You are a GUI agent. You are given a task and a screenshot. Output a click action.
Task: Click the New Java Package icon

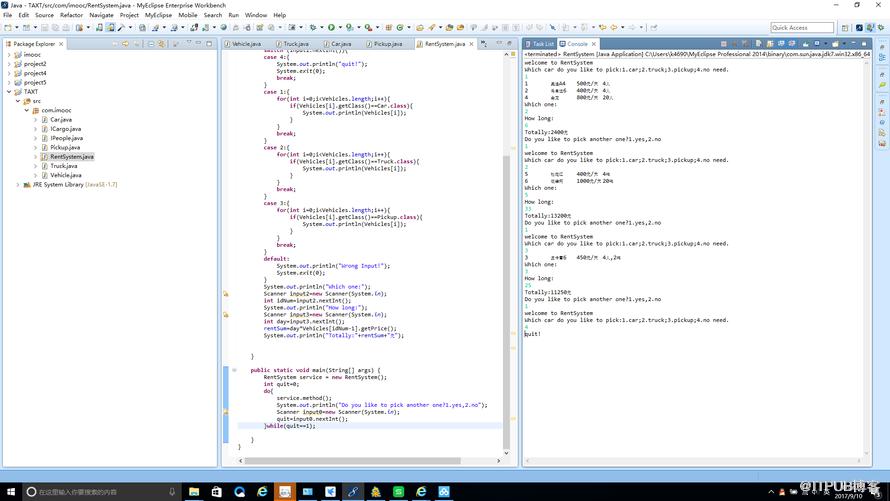point(388,27)
